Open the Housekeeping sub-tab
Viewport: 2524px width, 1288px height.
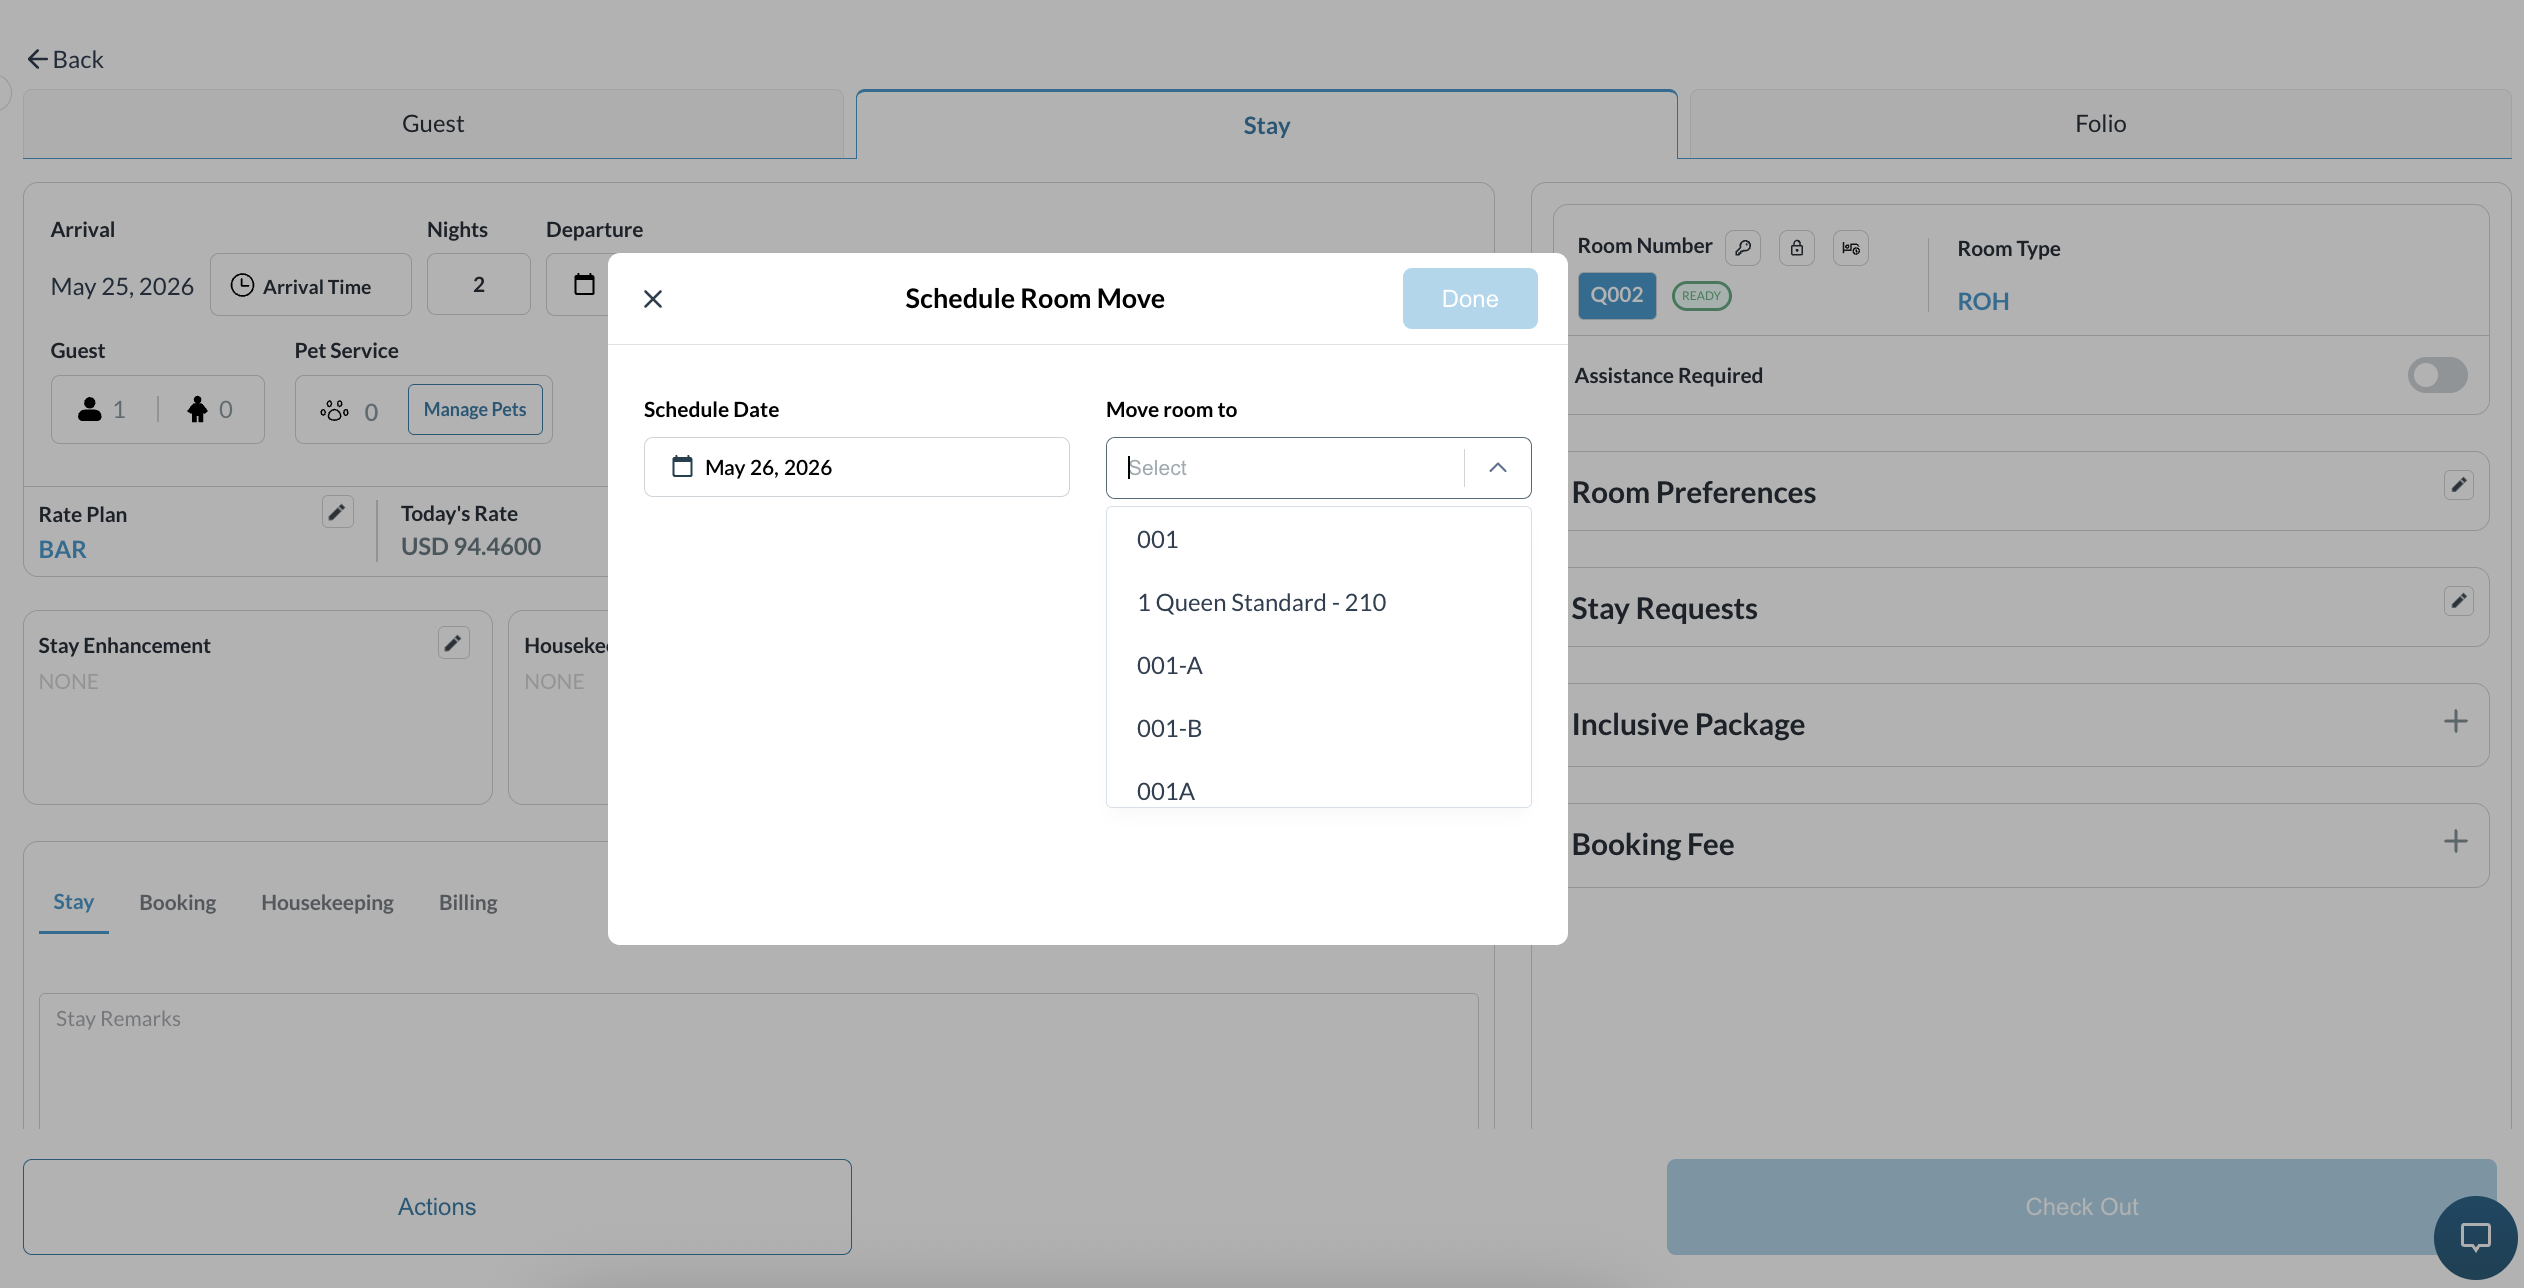click(328, 902)
